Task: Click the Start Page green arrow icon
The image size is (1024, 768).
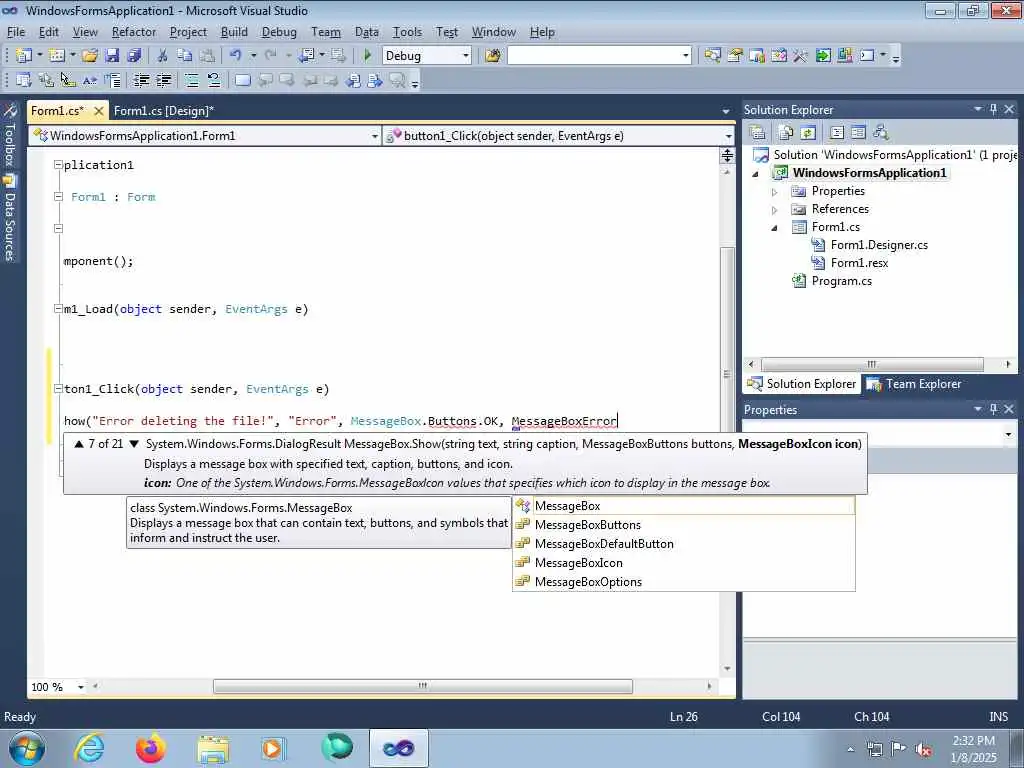Action: 823,56
